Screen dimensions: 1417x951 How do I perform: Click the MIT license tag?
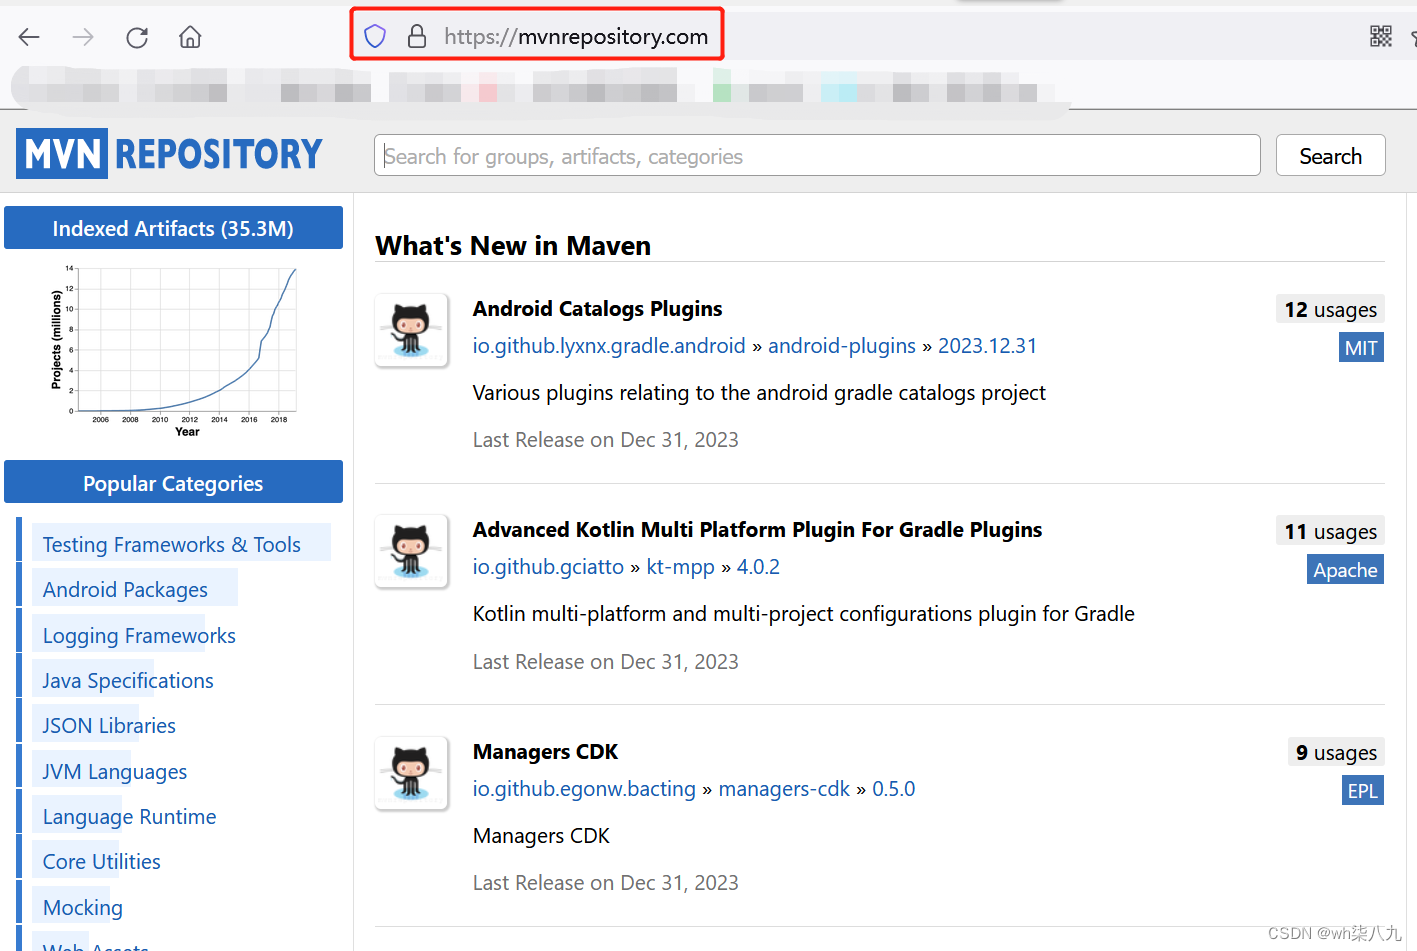(x=1361, y=347)
